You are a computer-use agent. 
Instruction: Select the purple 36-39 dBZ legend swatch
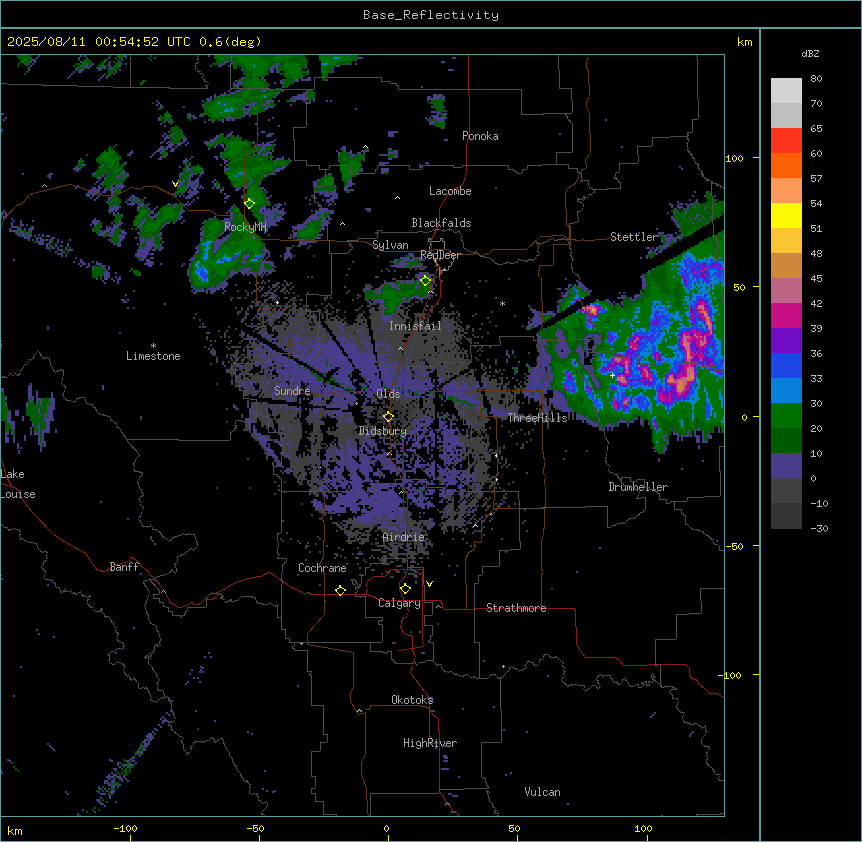(786, 341)
